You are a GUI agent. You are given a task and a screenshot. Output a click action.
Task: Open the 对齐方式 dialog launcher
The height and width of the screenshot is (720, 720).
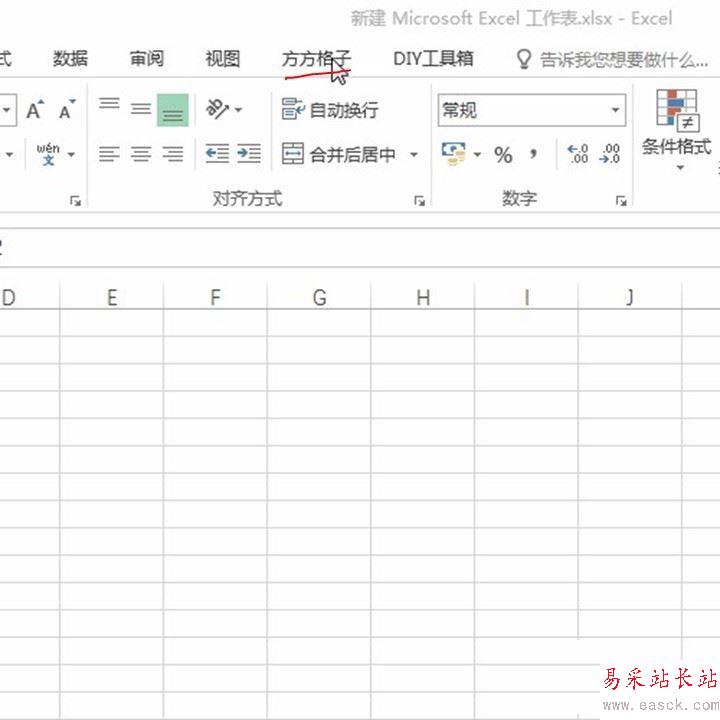click(419, 201)
